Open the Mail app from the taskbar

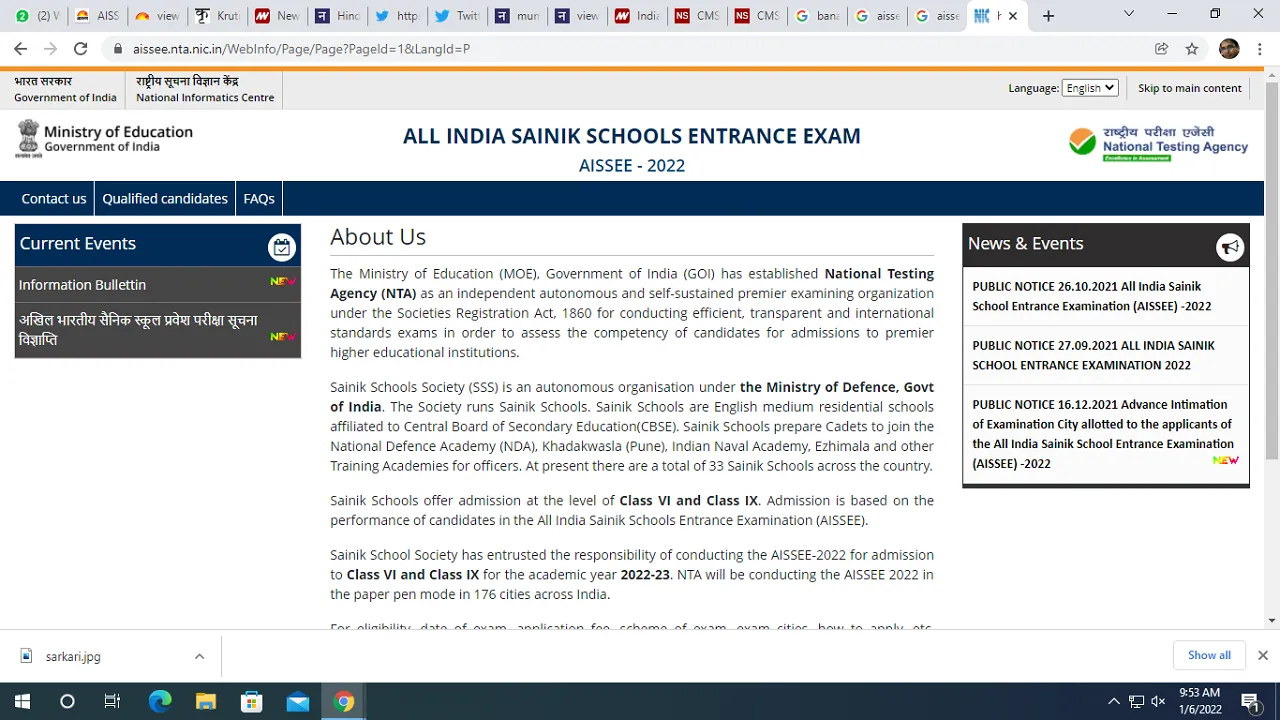(x=298, y=701)
